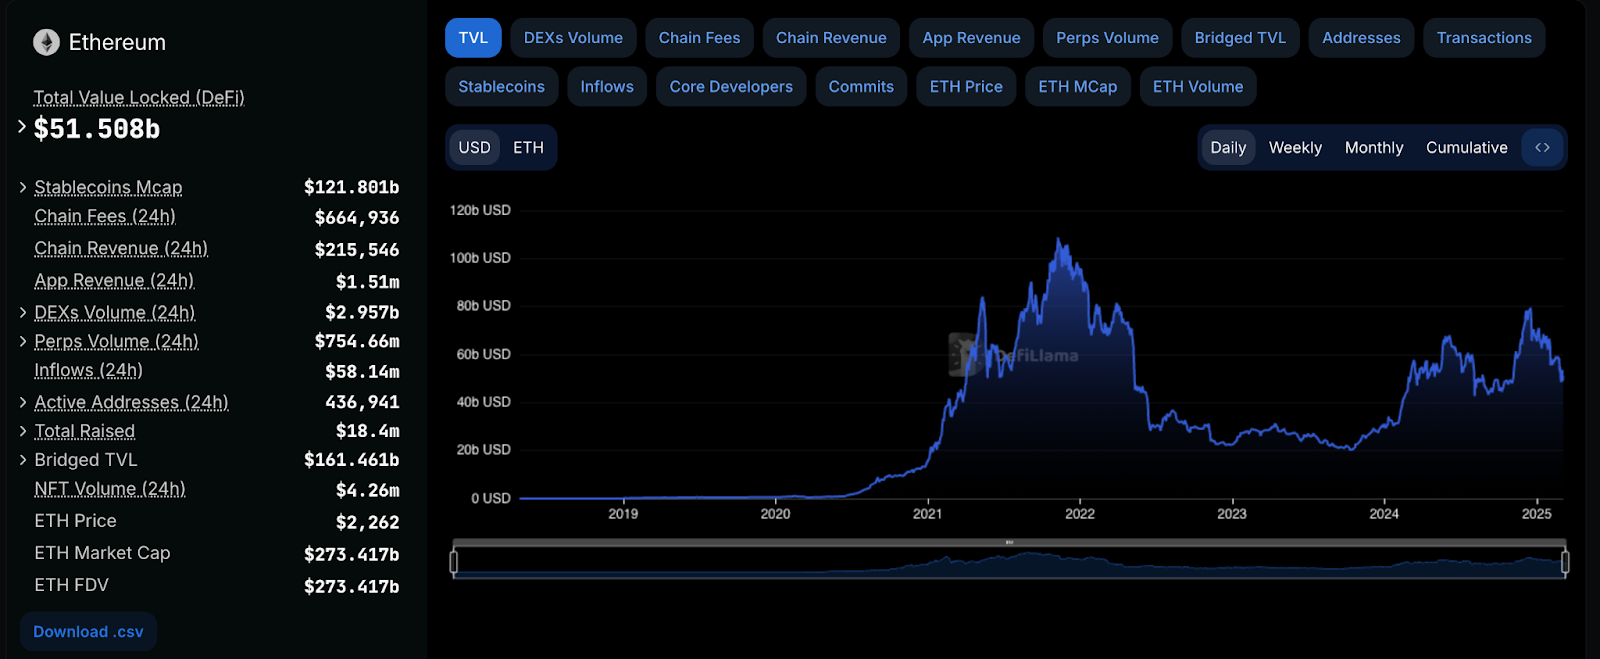
Task: Click the 436,941 active addresses value
Action: pos(362,402)
